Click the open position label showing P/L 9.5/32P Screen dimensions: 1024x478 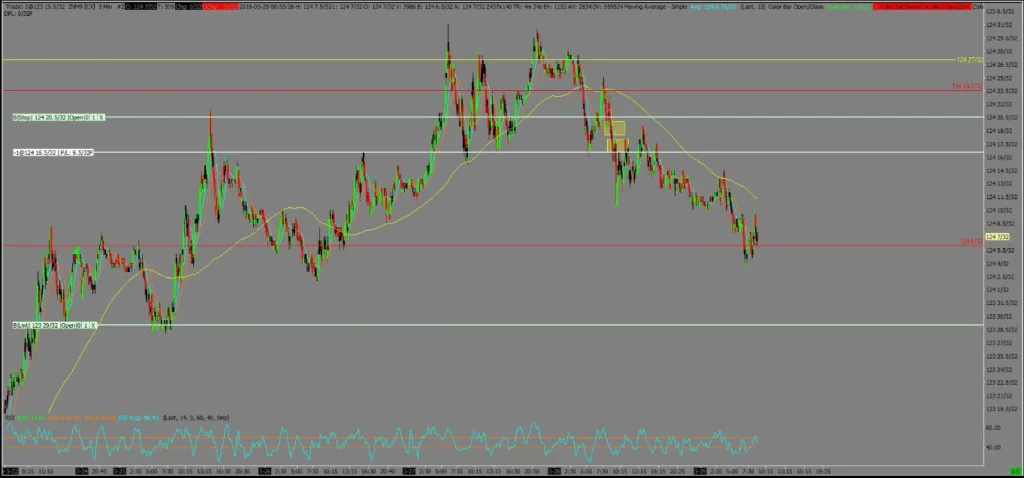point(54,153)
